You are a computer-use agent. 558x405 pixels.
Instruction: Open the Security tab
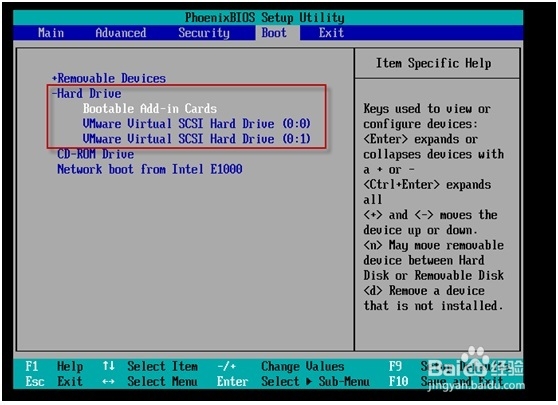(x=204, y=33)
